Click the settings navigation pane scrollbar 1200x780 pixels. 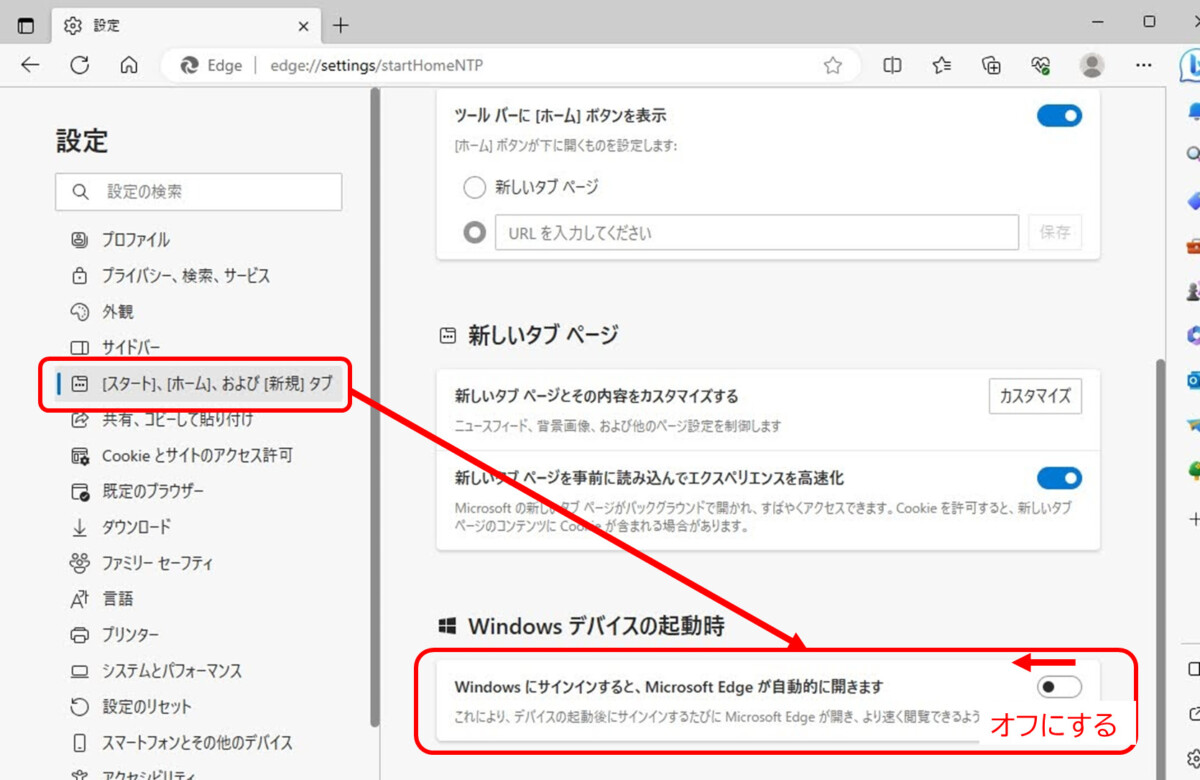[374, 408]
